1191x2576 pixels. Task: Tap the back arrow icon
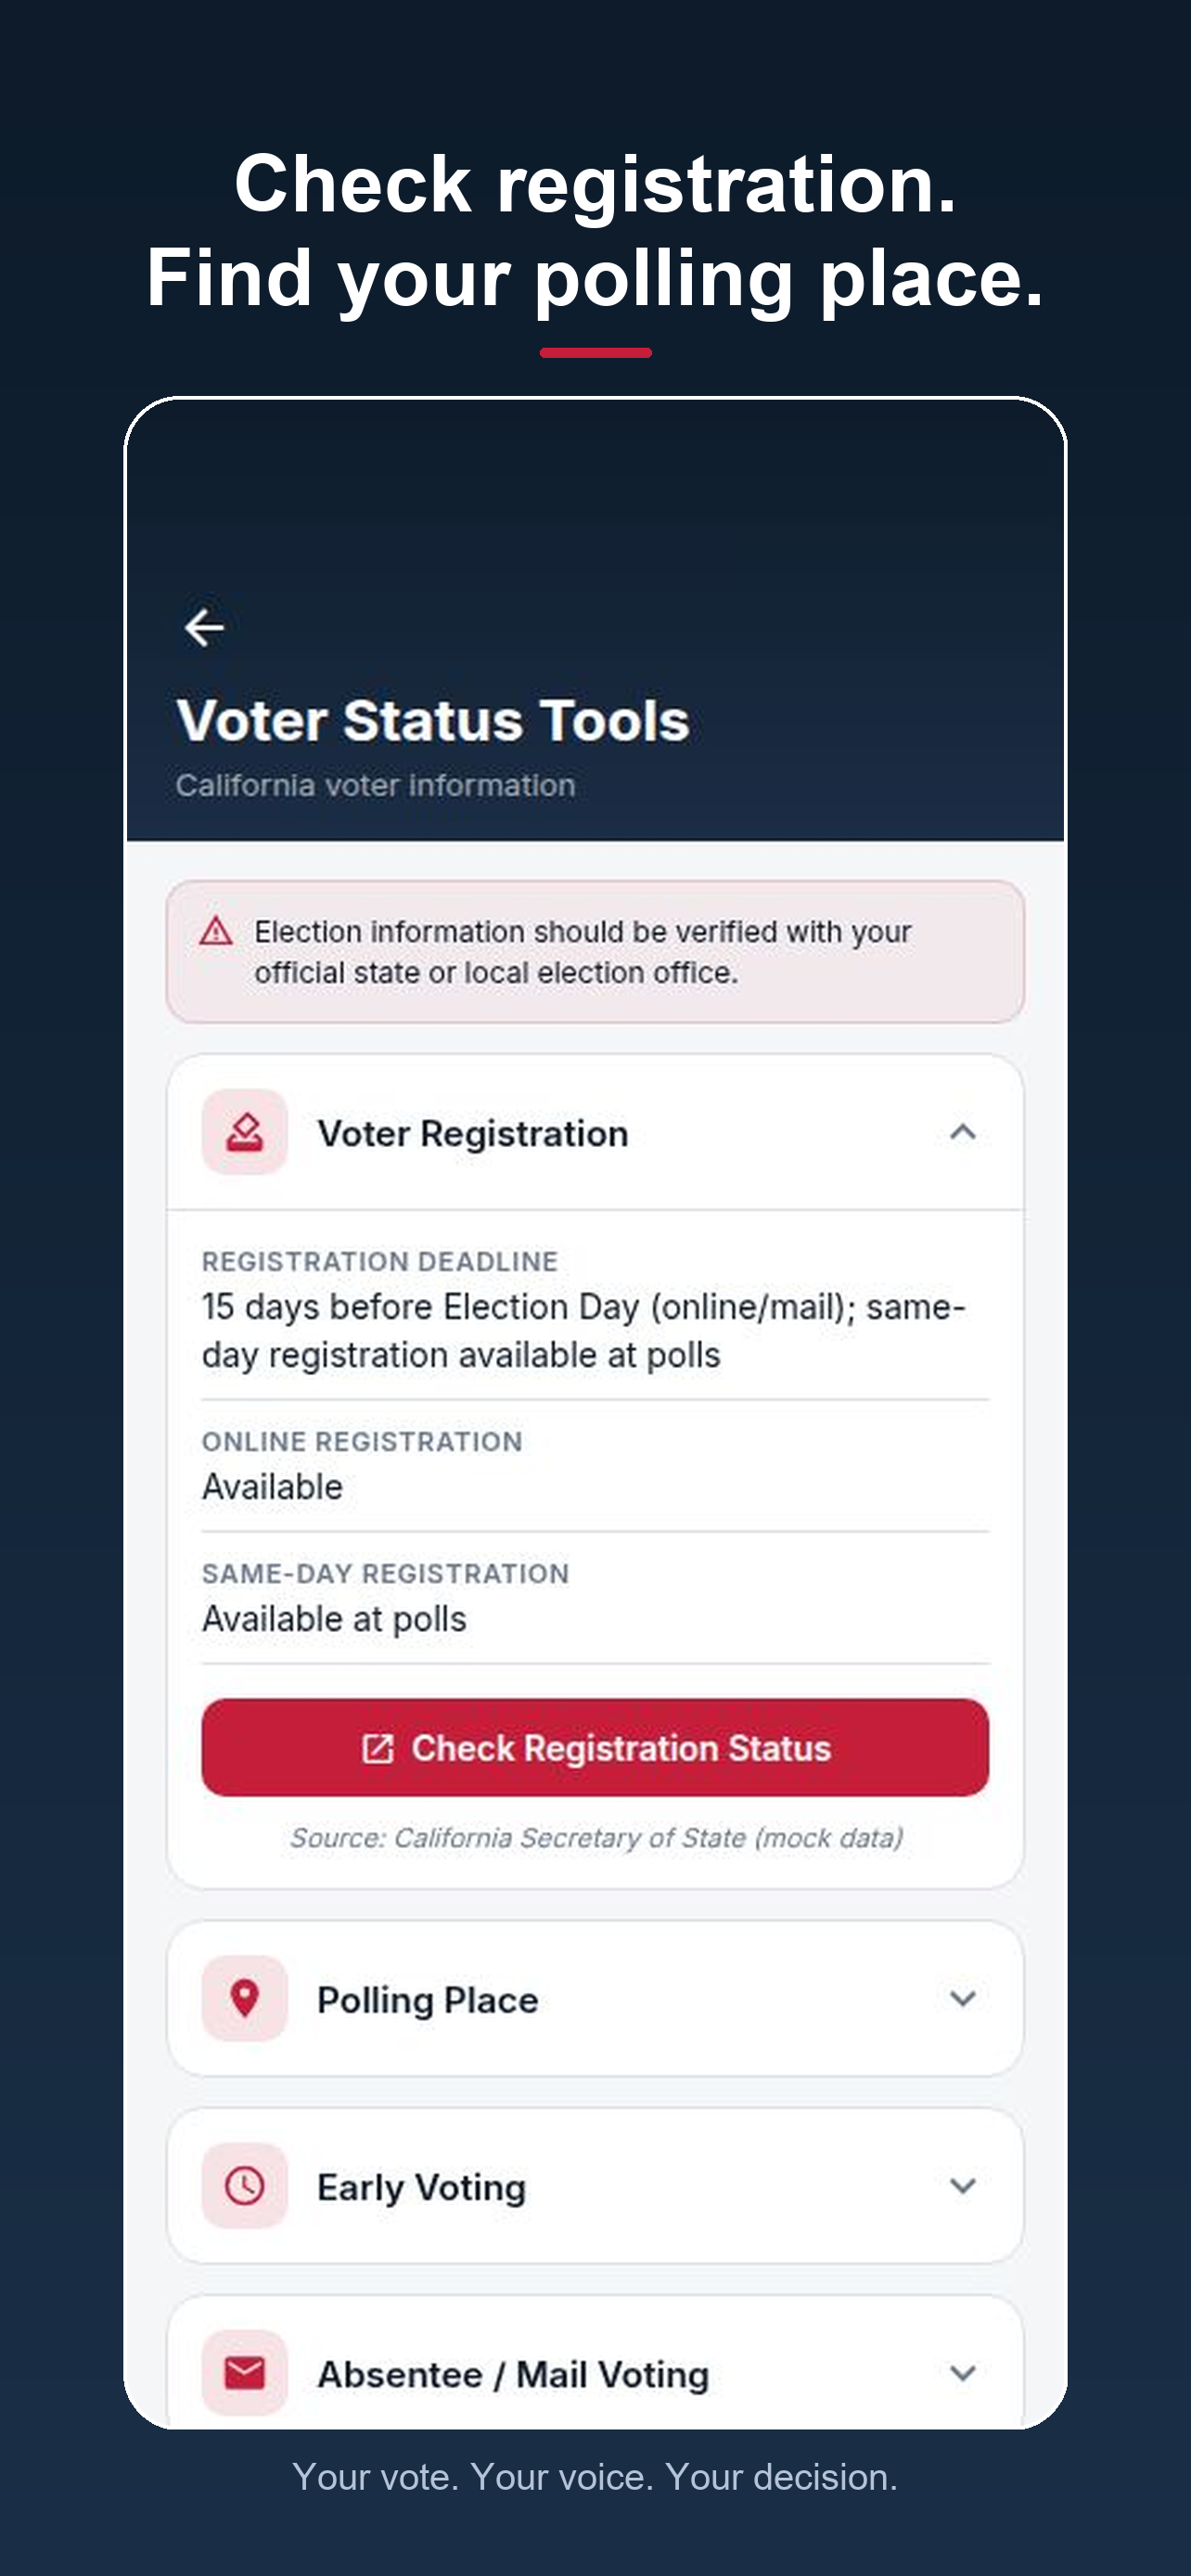pos(204,628)
